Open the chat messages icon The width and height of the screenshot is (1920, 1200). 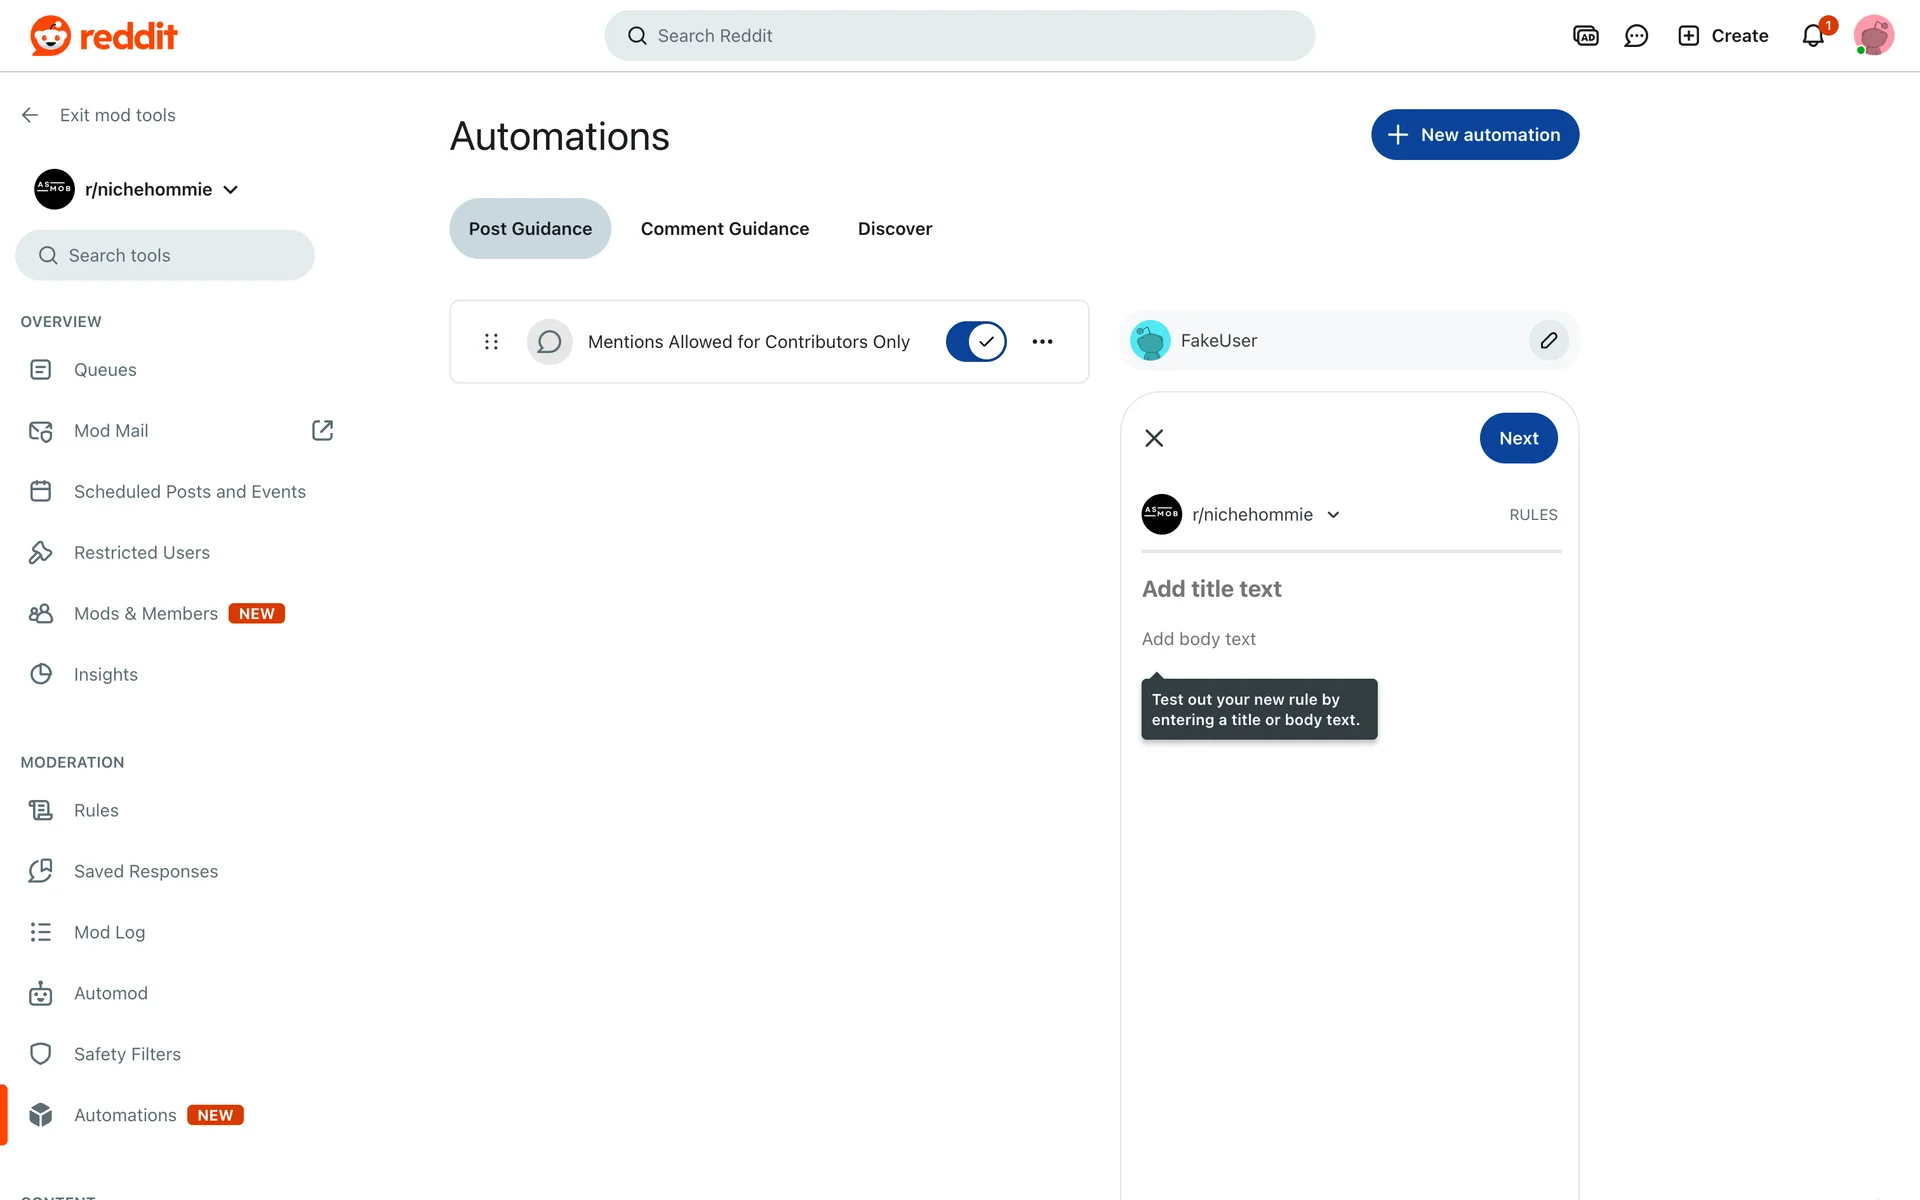(x=1636, y=36)
